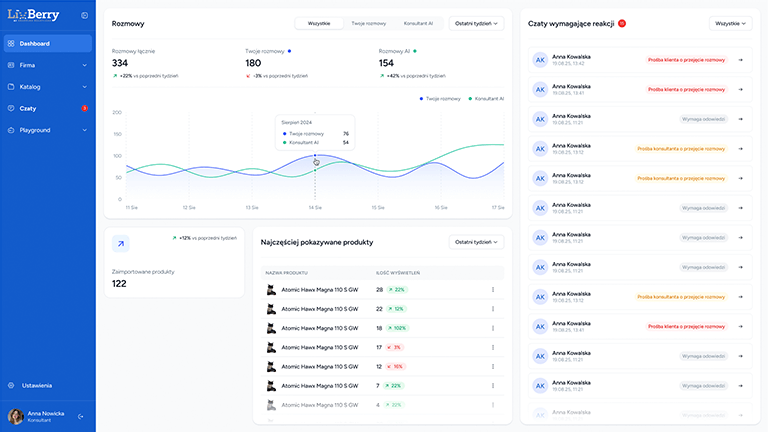This screenshot has height=432, width=768.
Task: Open the Ostatni tydzień dropdown in Rozmowy panel
Action: [476, 22]
